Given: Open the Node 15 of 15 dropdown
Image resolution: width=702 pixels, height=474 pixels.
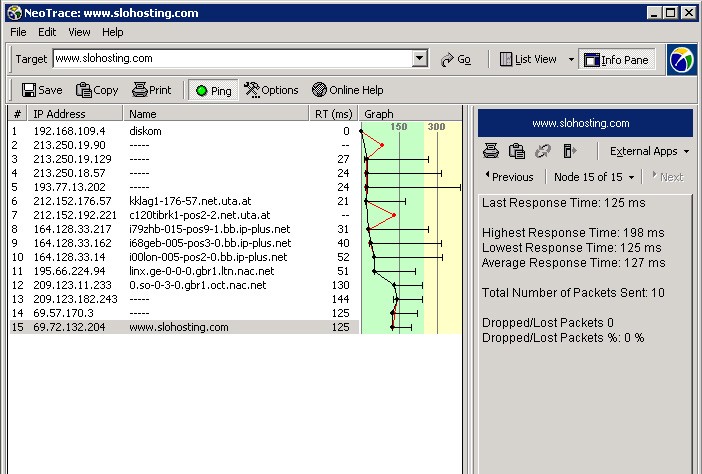Looking at the screenshot, I should [x=594, y=177].
